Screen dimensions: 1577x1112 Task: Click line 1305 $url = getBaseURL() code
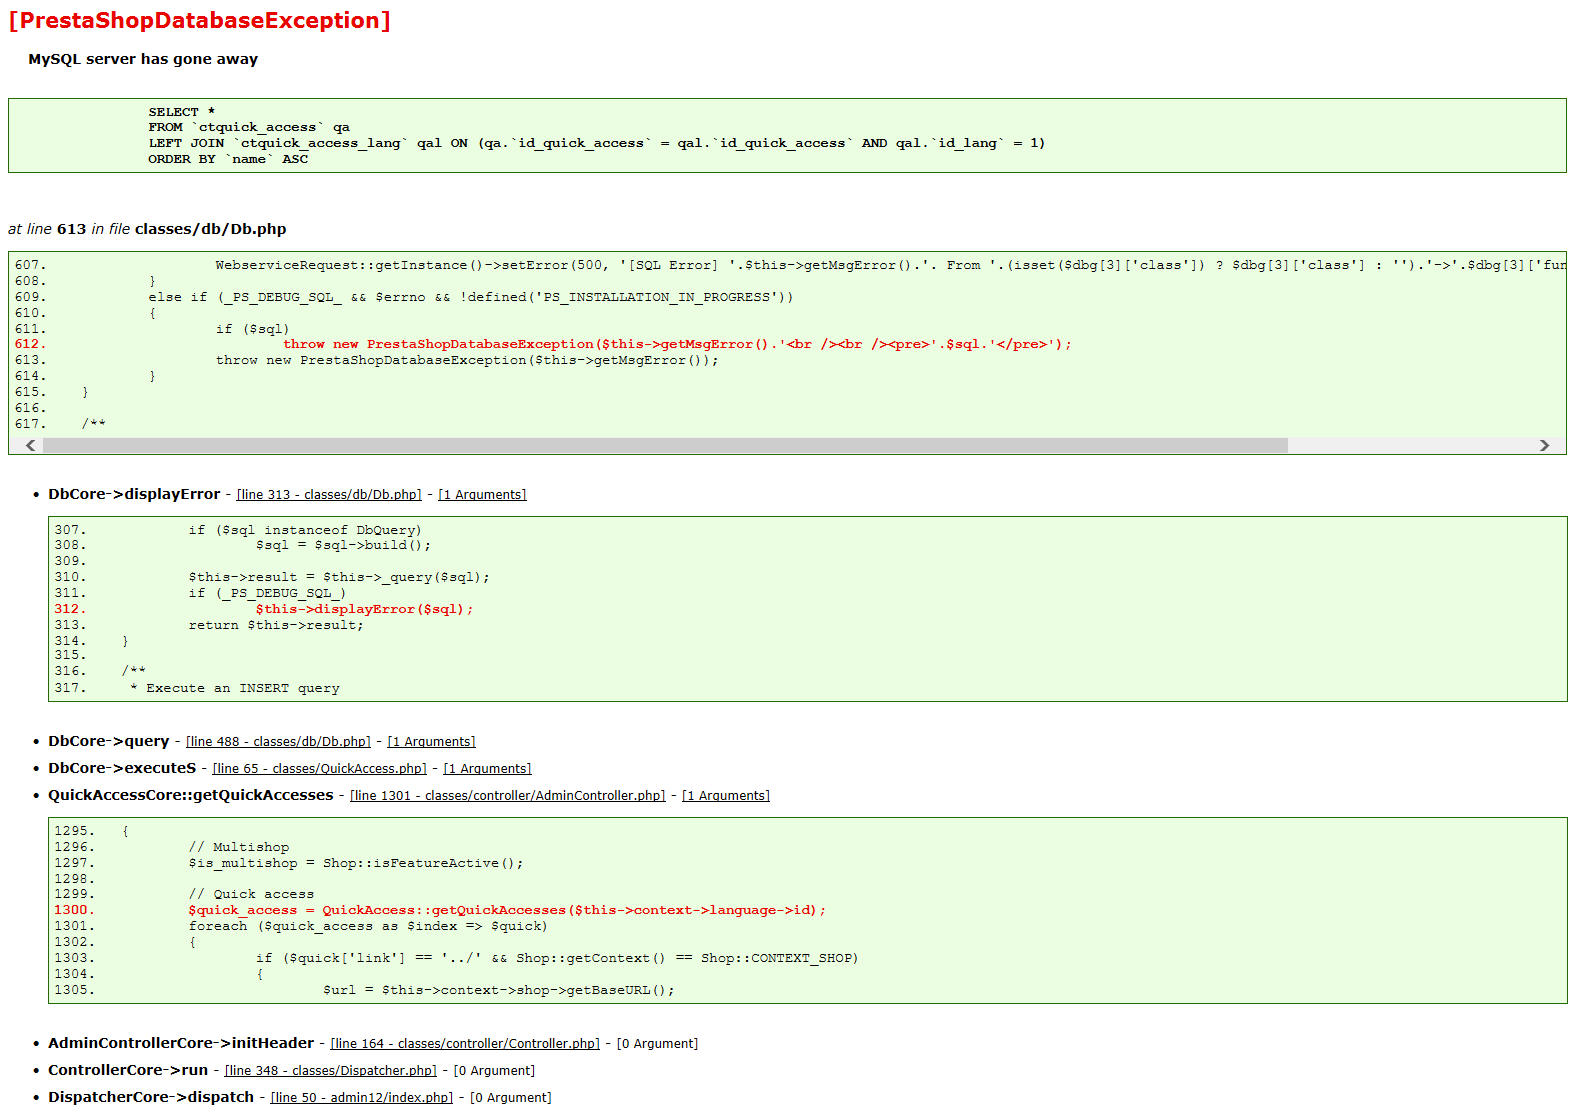pos(499,990)
